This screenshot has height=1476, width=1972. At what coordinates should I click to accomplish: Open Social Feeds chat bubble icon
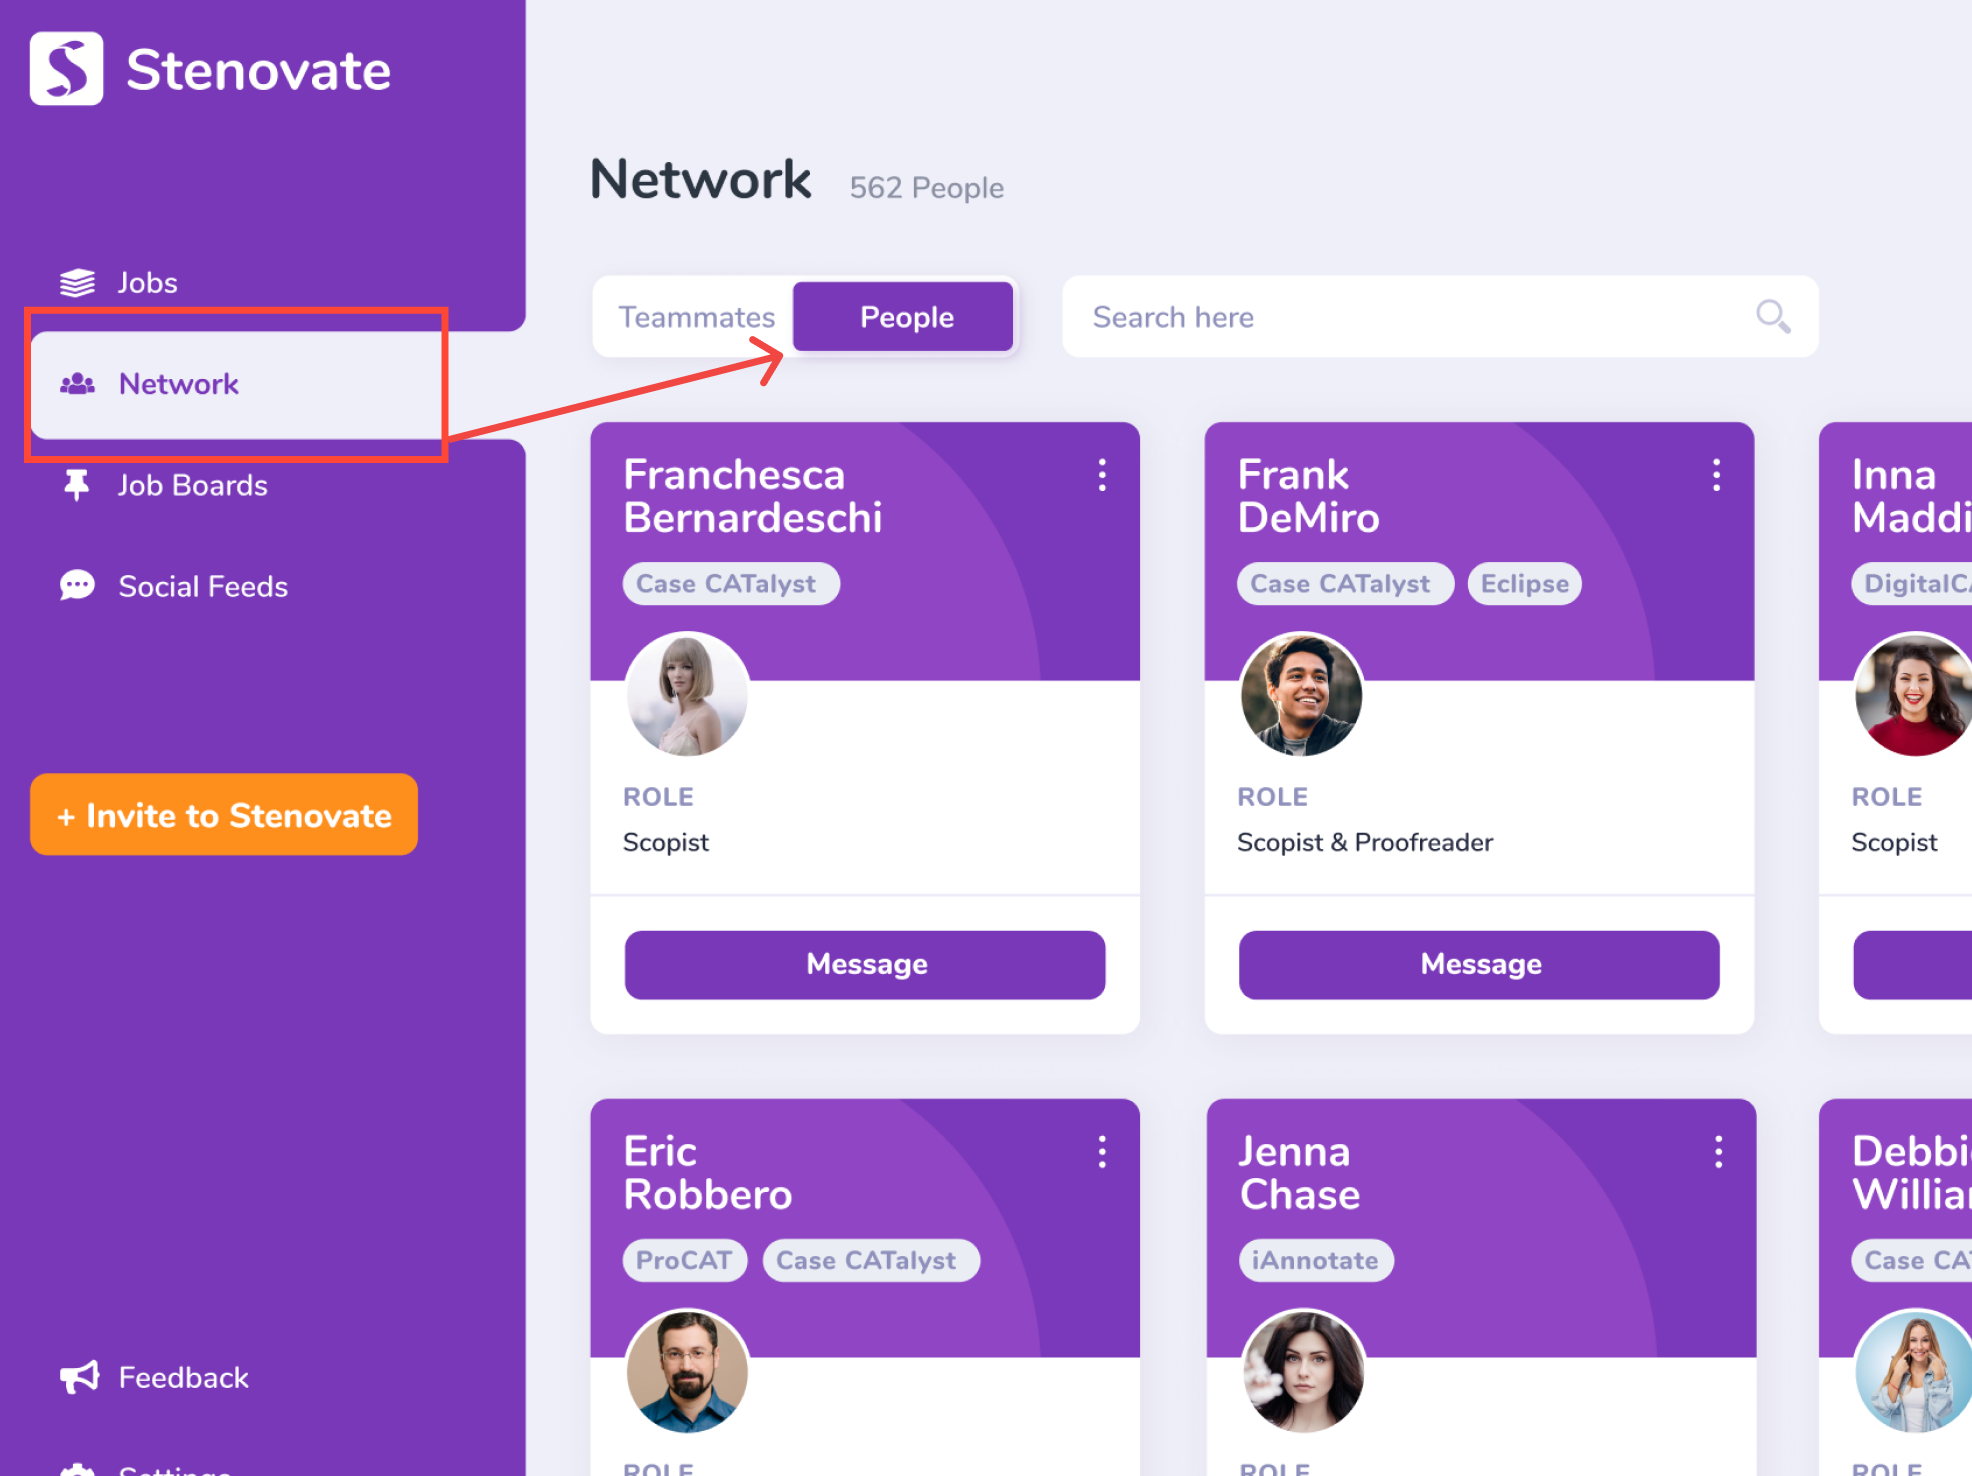77,586
